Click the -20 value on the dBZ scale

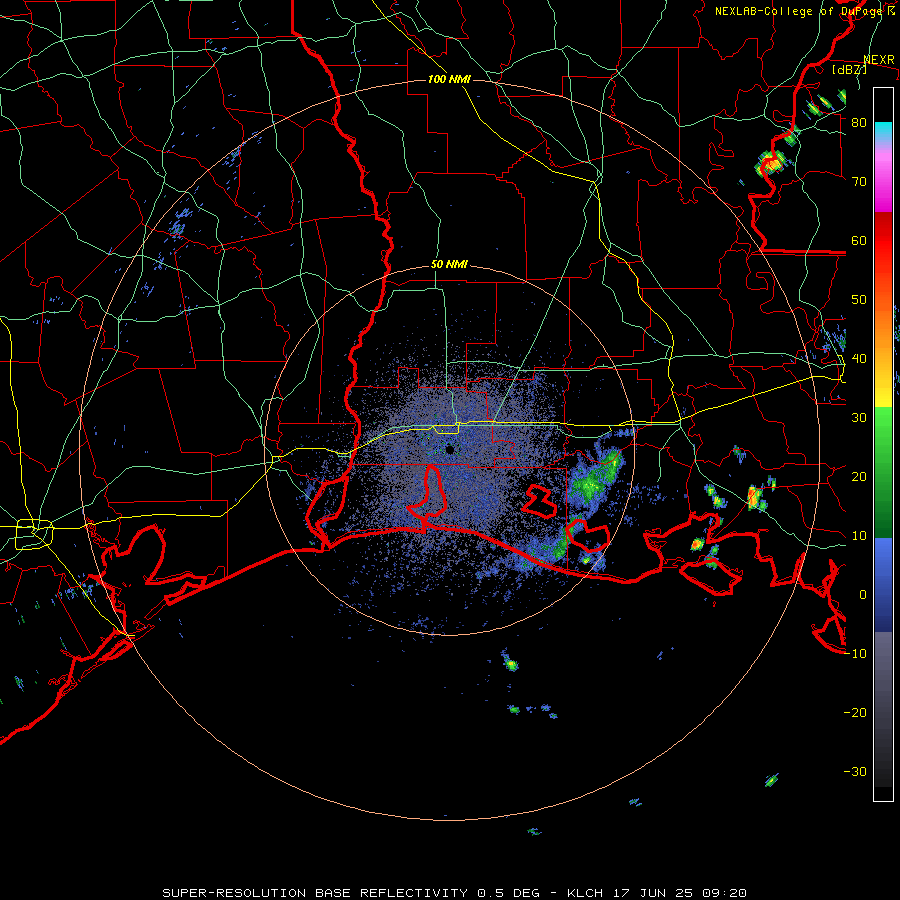point(855,712)
